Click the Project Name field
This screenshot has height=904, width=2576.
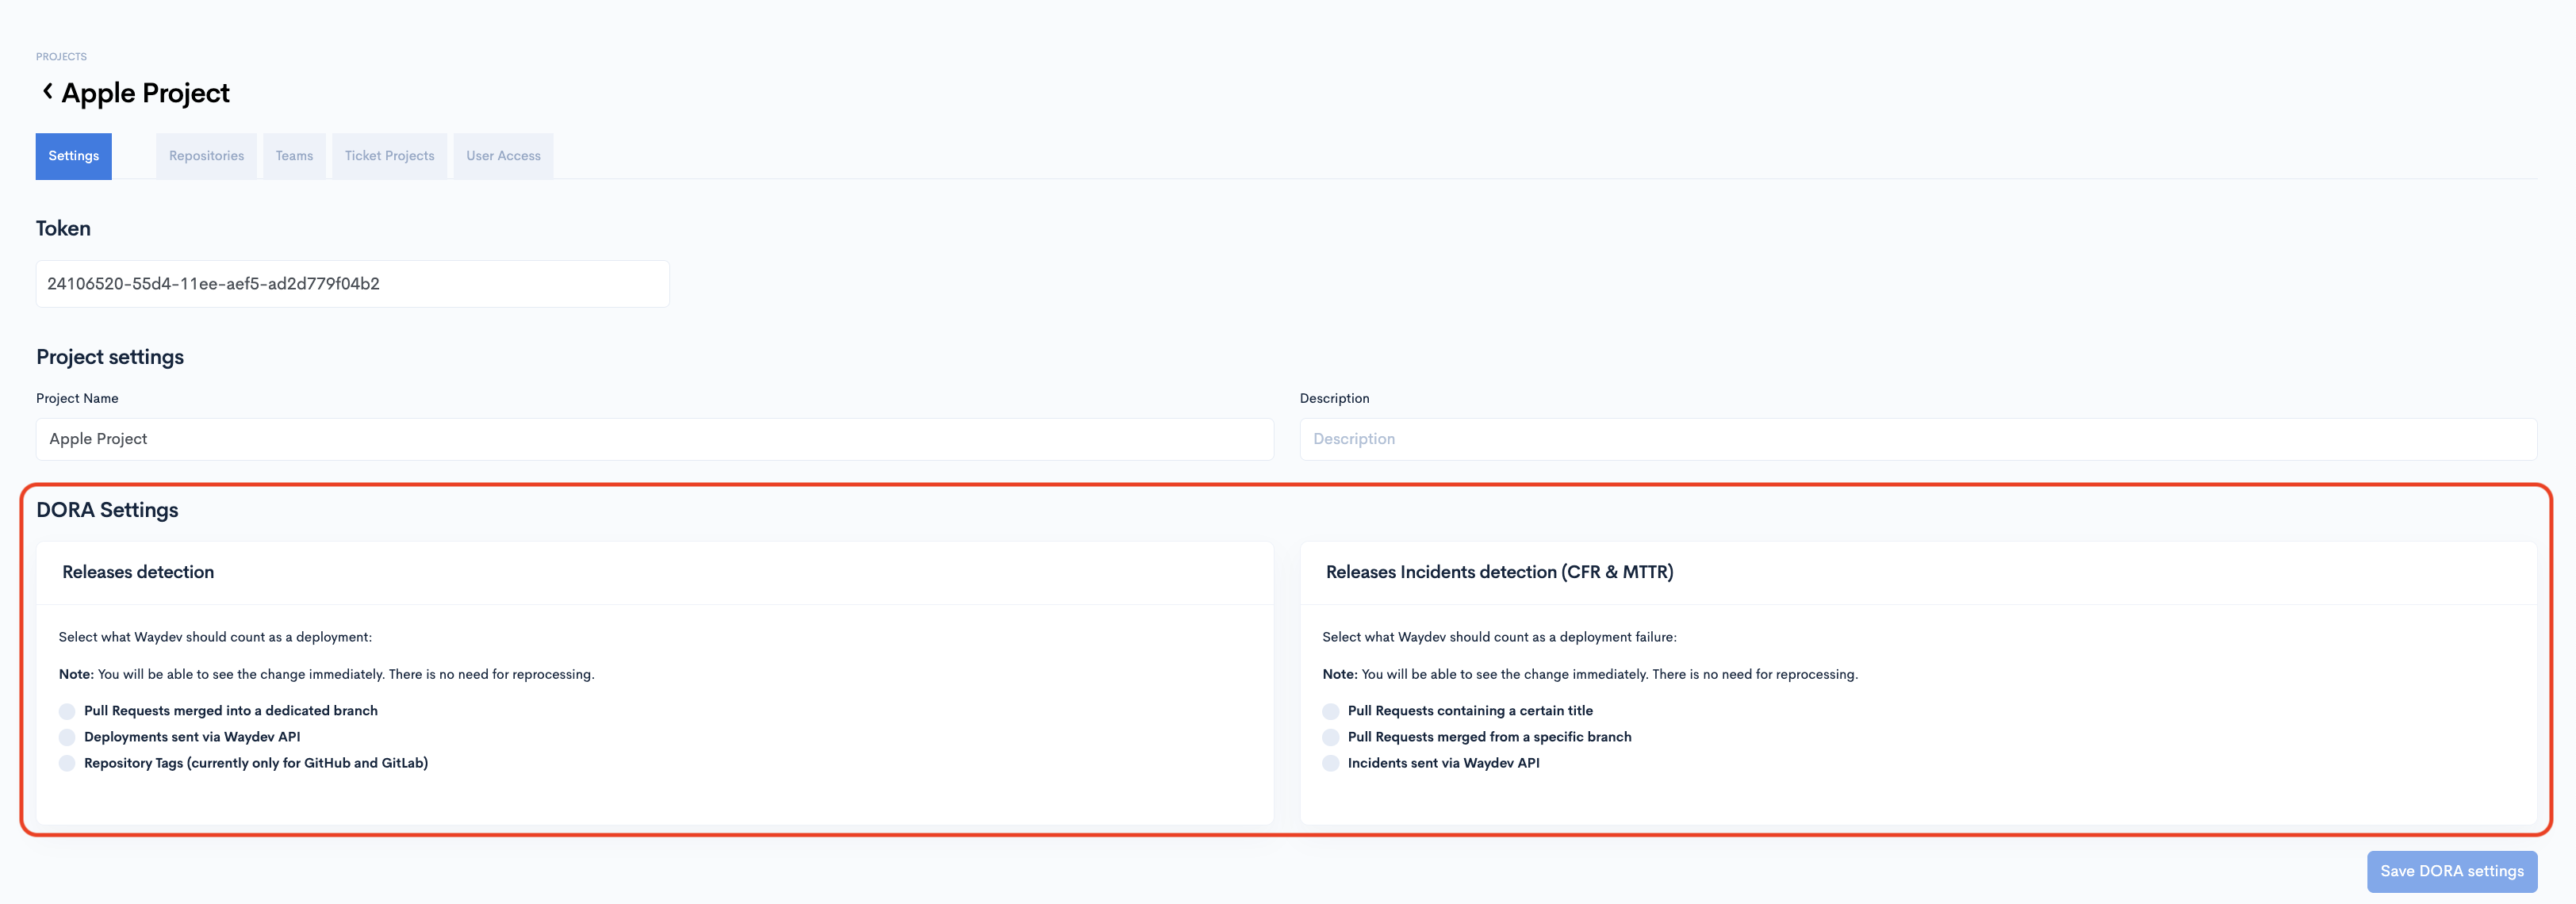654,439
